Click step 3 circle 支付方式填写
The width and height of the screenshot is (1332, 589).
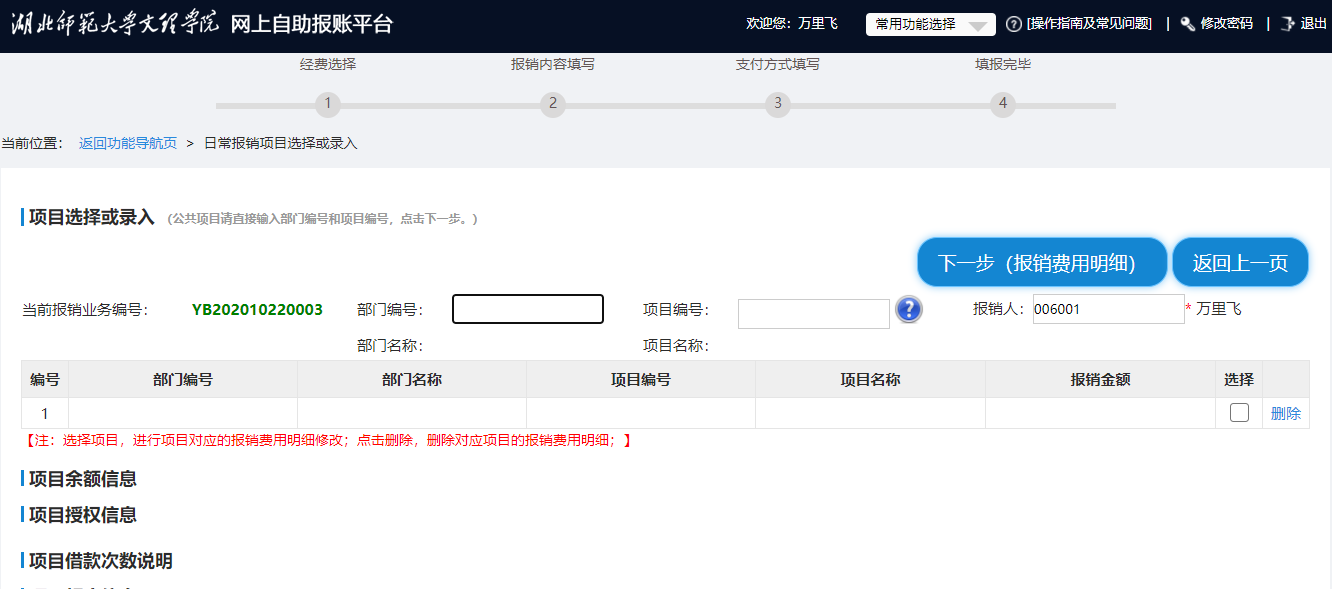tap(778, 104)
